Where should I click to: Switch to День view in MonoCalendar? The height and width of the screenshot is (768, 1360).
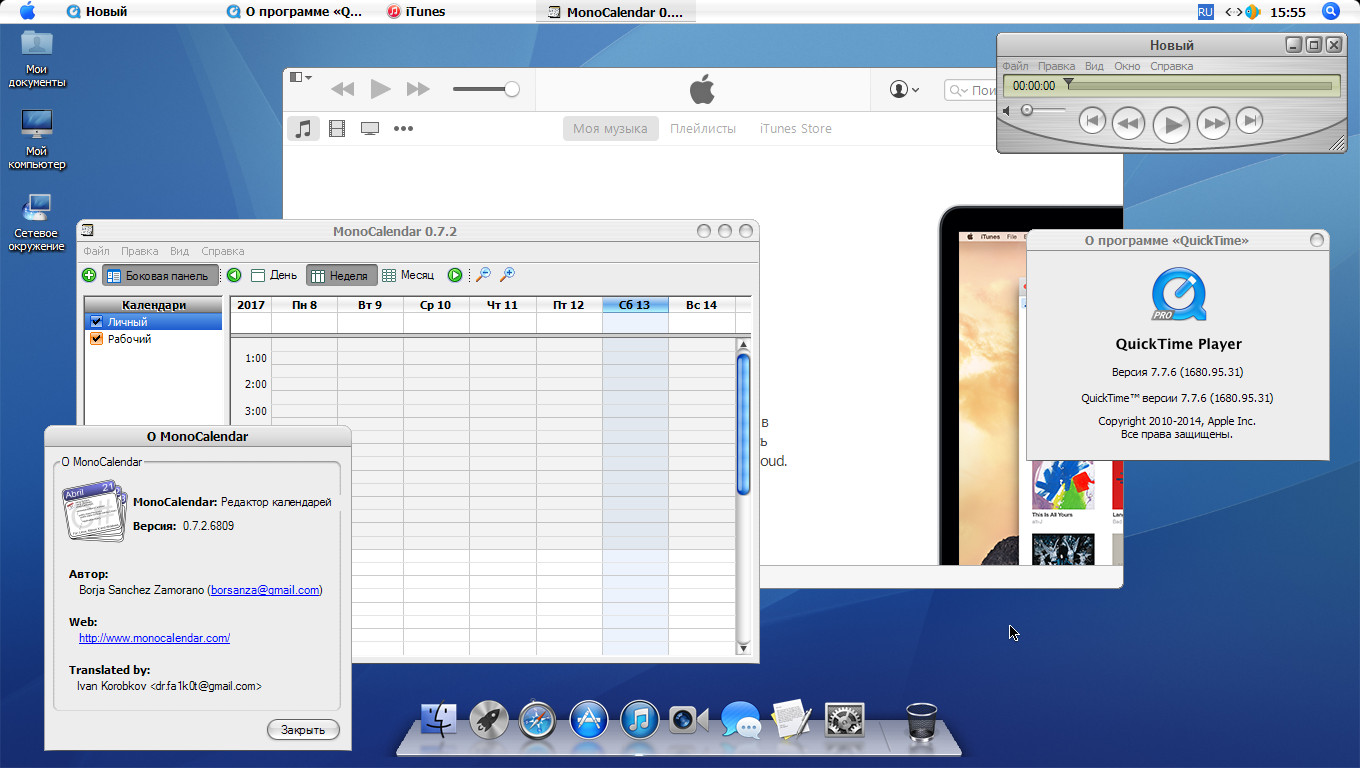point(274,275)
